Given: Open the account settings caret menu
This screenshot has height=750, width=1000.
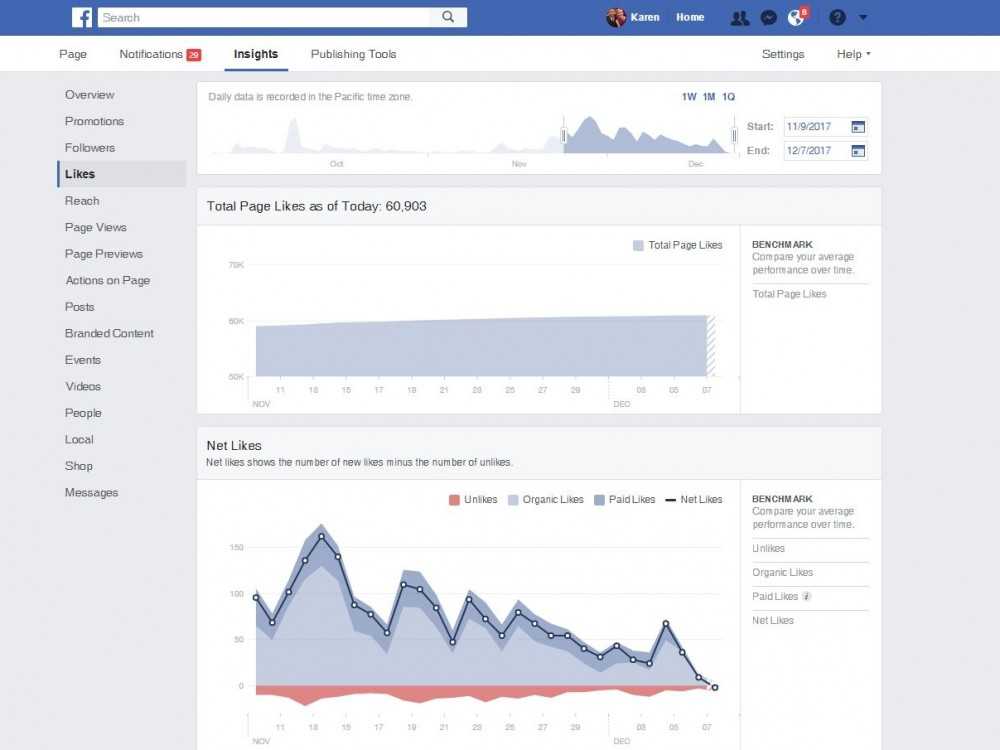Looking at the screenshot, I should [863, 17].
